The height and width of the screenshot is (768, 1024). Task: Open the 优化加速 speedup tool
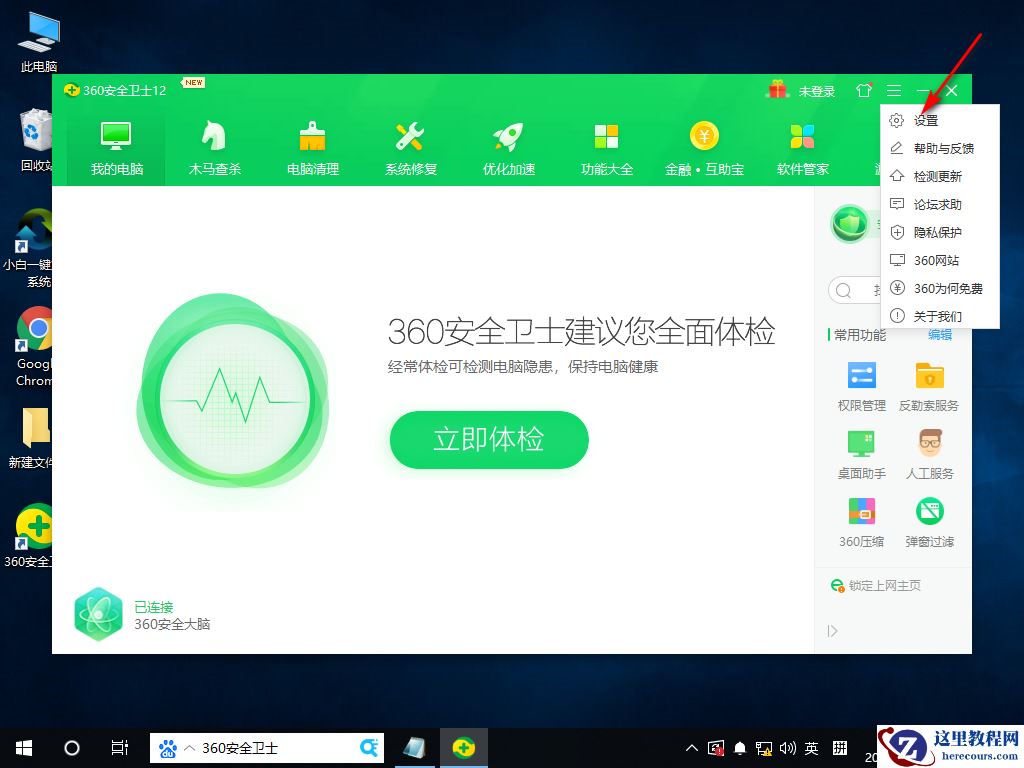507,140
